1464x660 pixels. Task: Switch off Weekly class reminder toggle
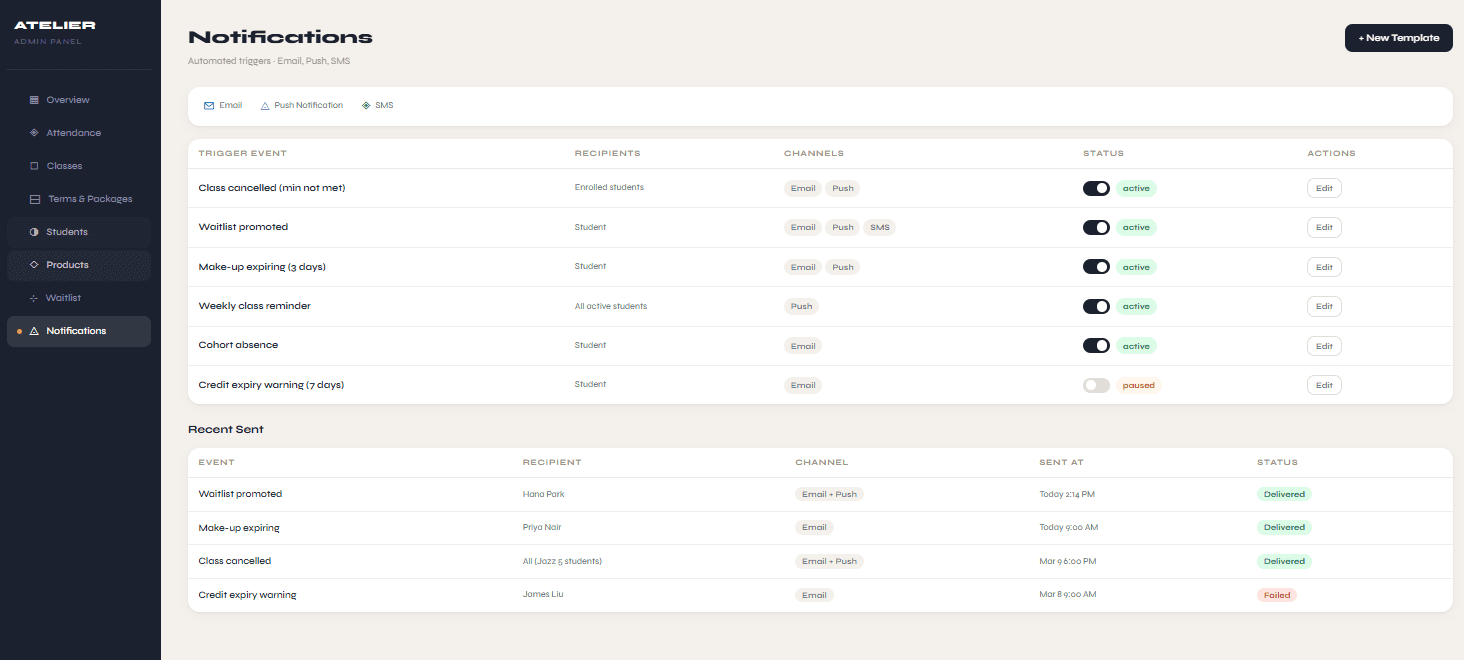1096,306
